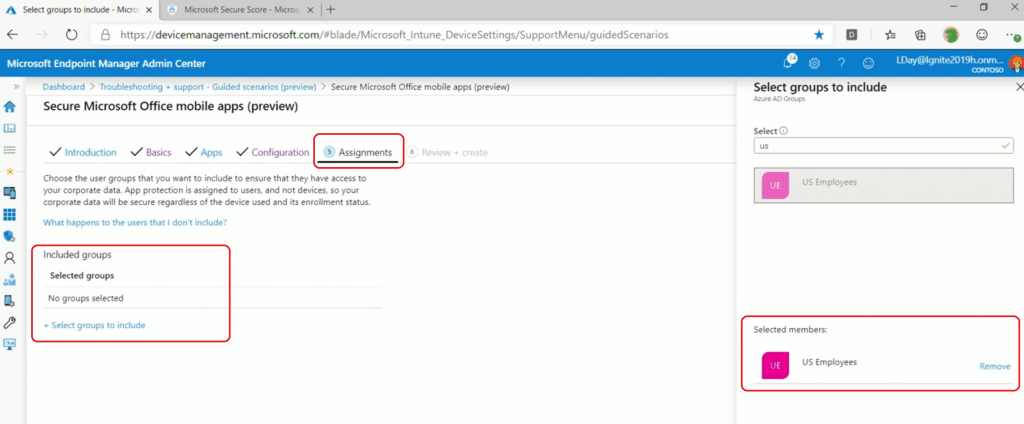Expand the left sidebar with double chevron
This screenshot has width=1024, height=424.
coord(16,86)
